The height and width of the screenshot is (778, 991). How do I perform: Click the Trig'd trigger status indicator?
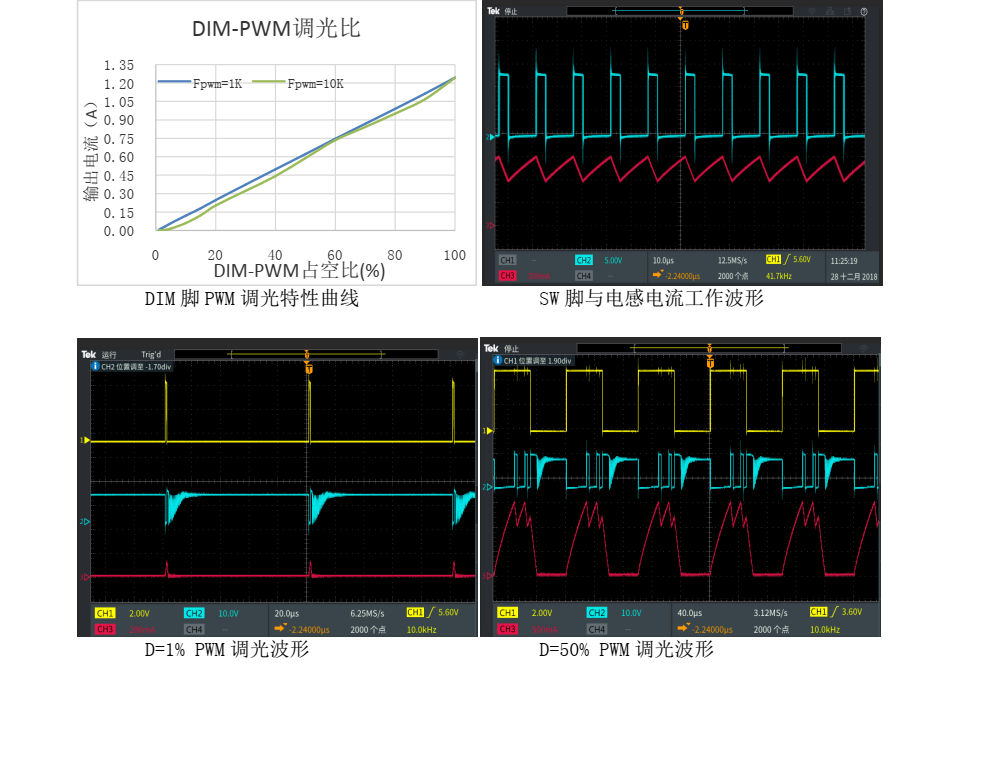click(x=151, y=354)
